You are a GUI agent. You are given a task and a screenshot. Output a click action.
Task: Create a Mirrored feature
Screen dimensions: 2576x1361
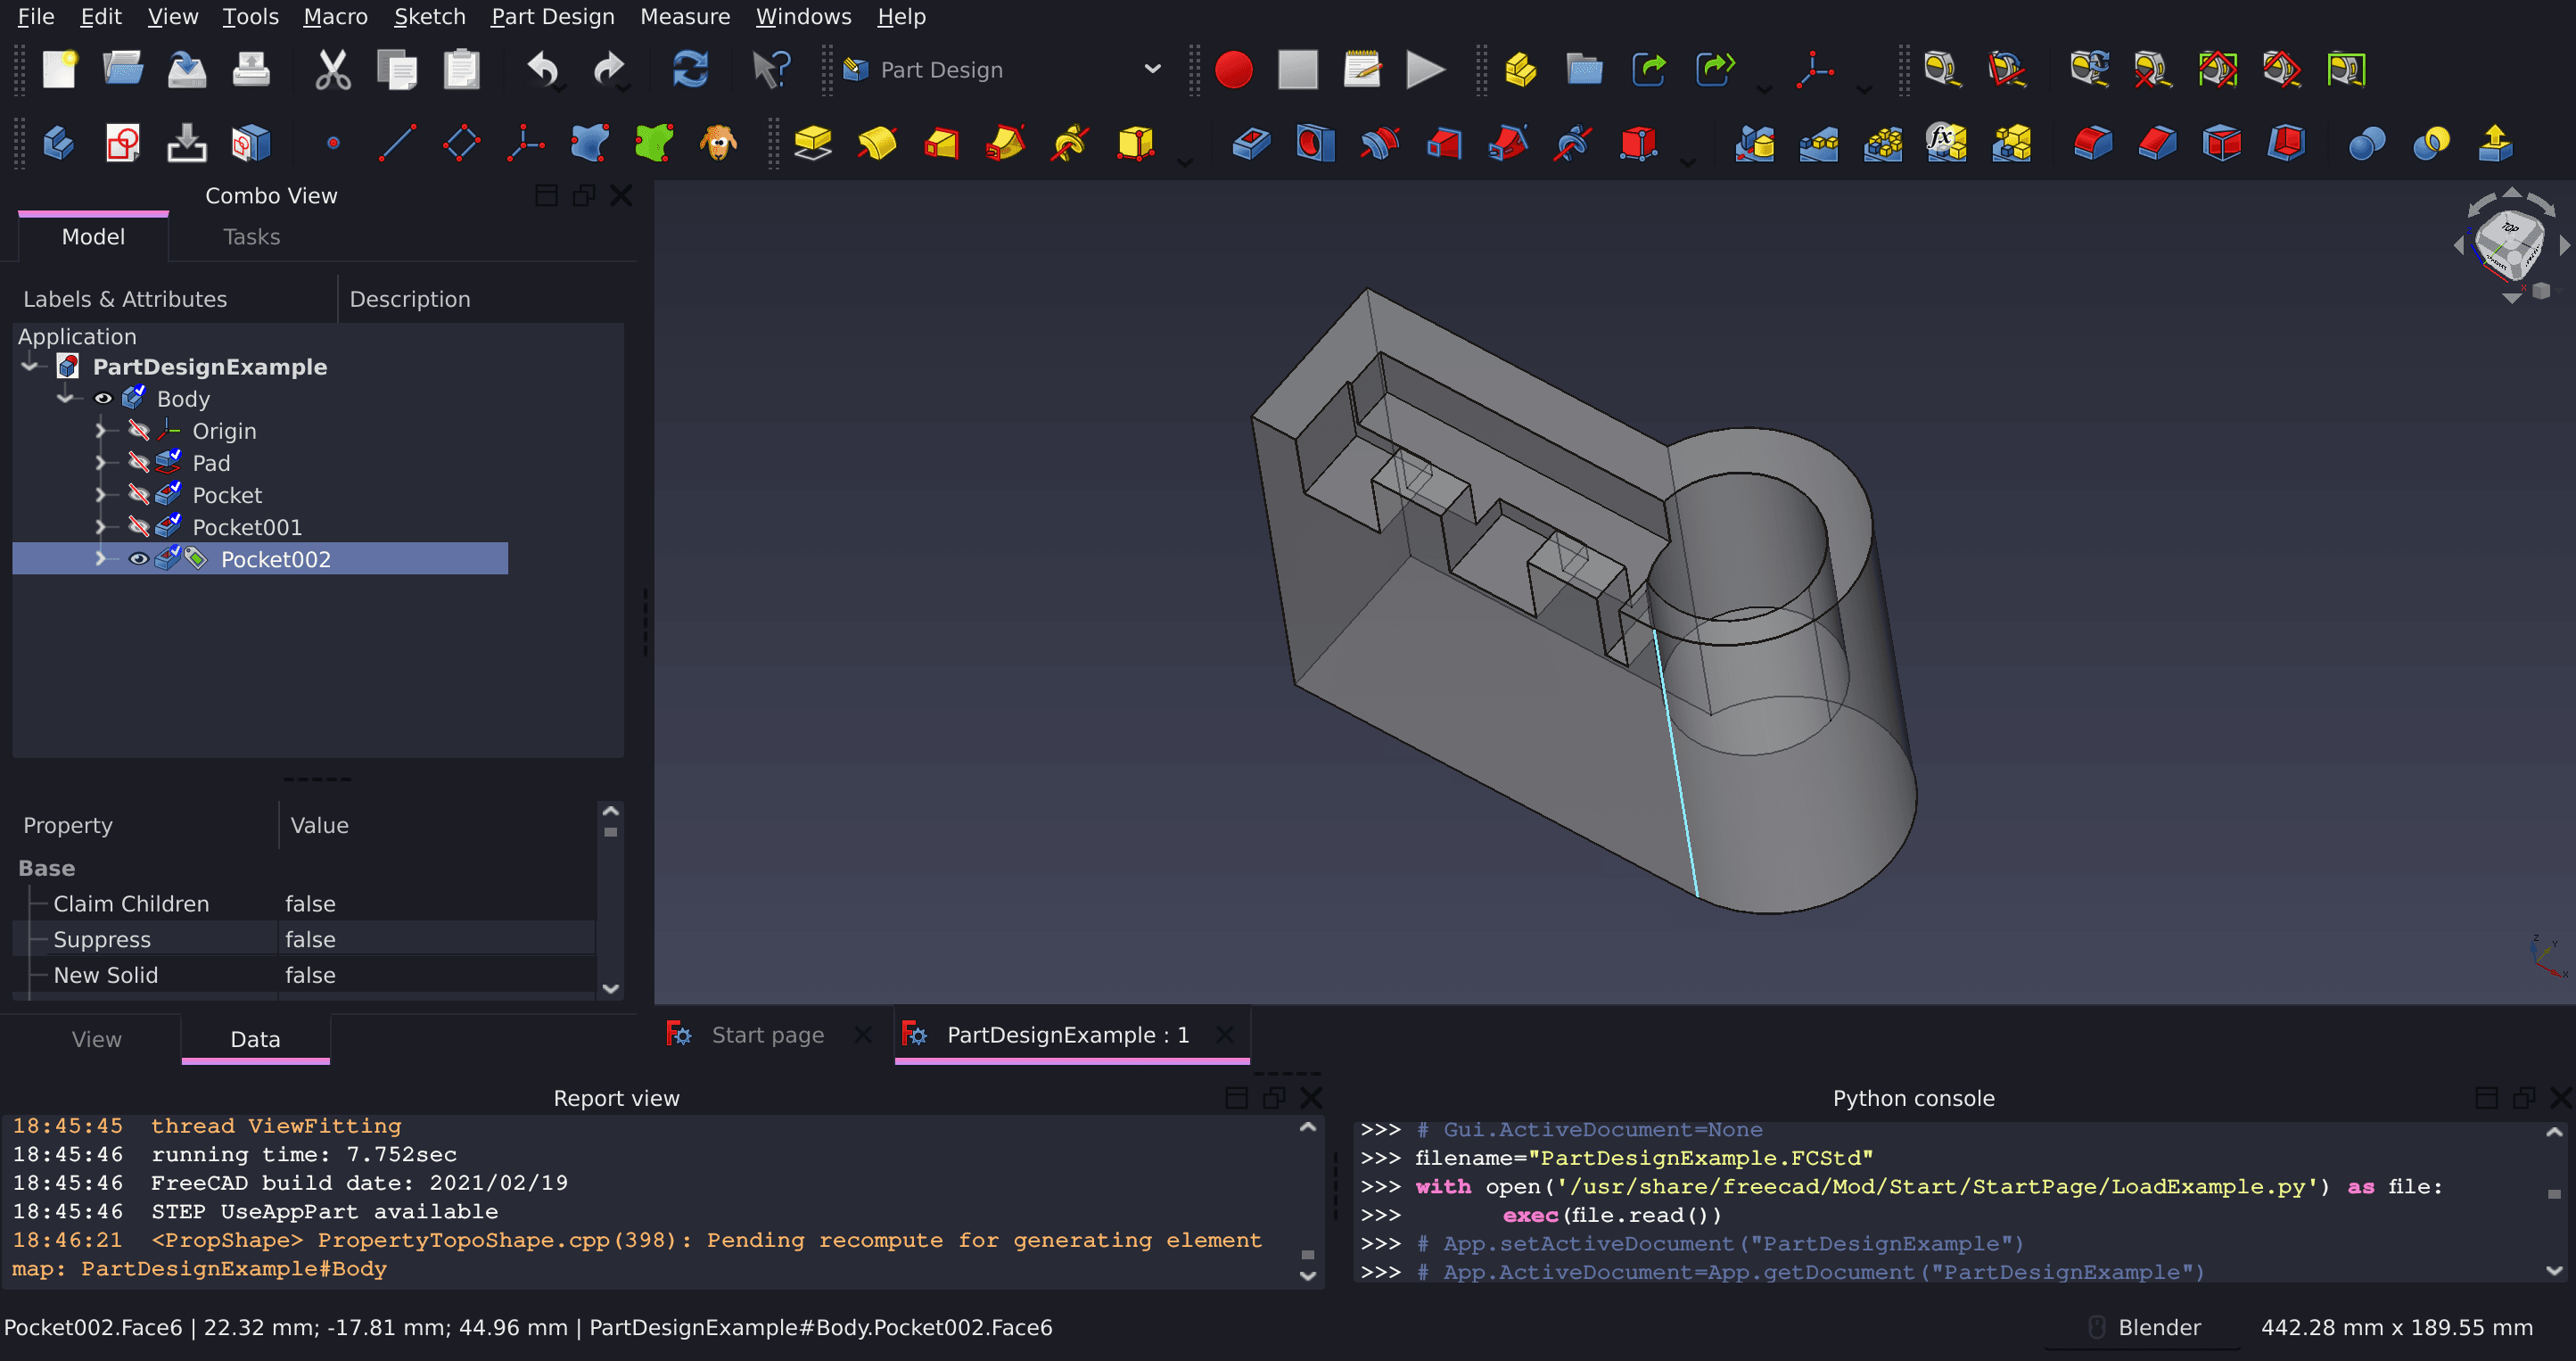pos(1755,143)
